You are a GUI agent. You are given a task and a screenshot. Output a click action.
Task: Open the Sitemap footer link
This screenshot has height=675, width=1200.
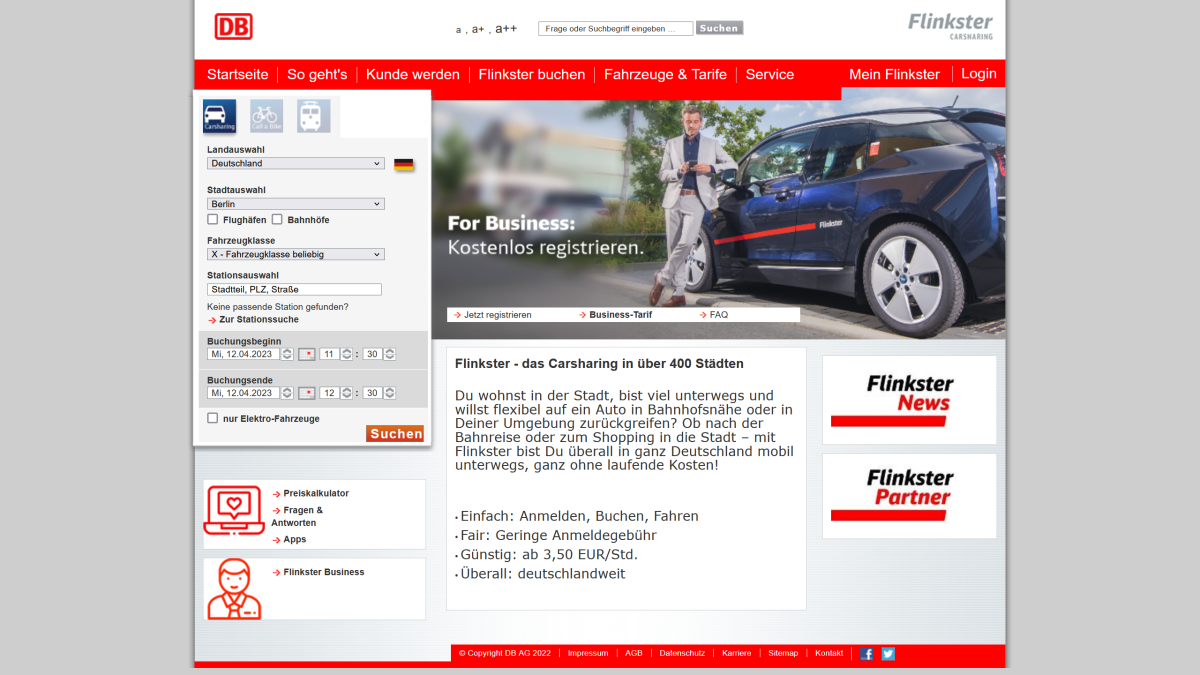783,653
